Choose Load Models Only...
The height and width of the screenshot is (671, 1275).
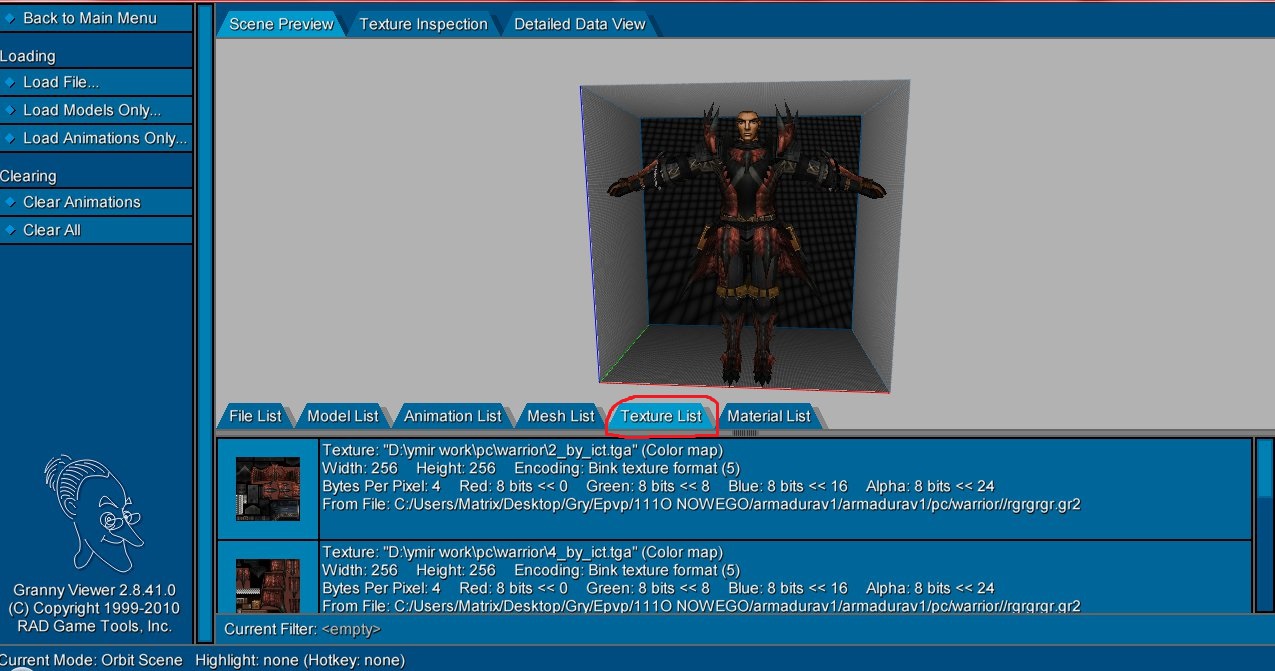(95, 110)
